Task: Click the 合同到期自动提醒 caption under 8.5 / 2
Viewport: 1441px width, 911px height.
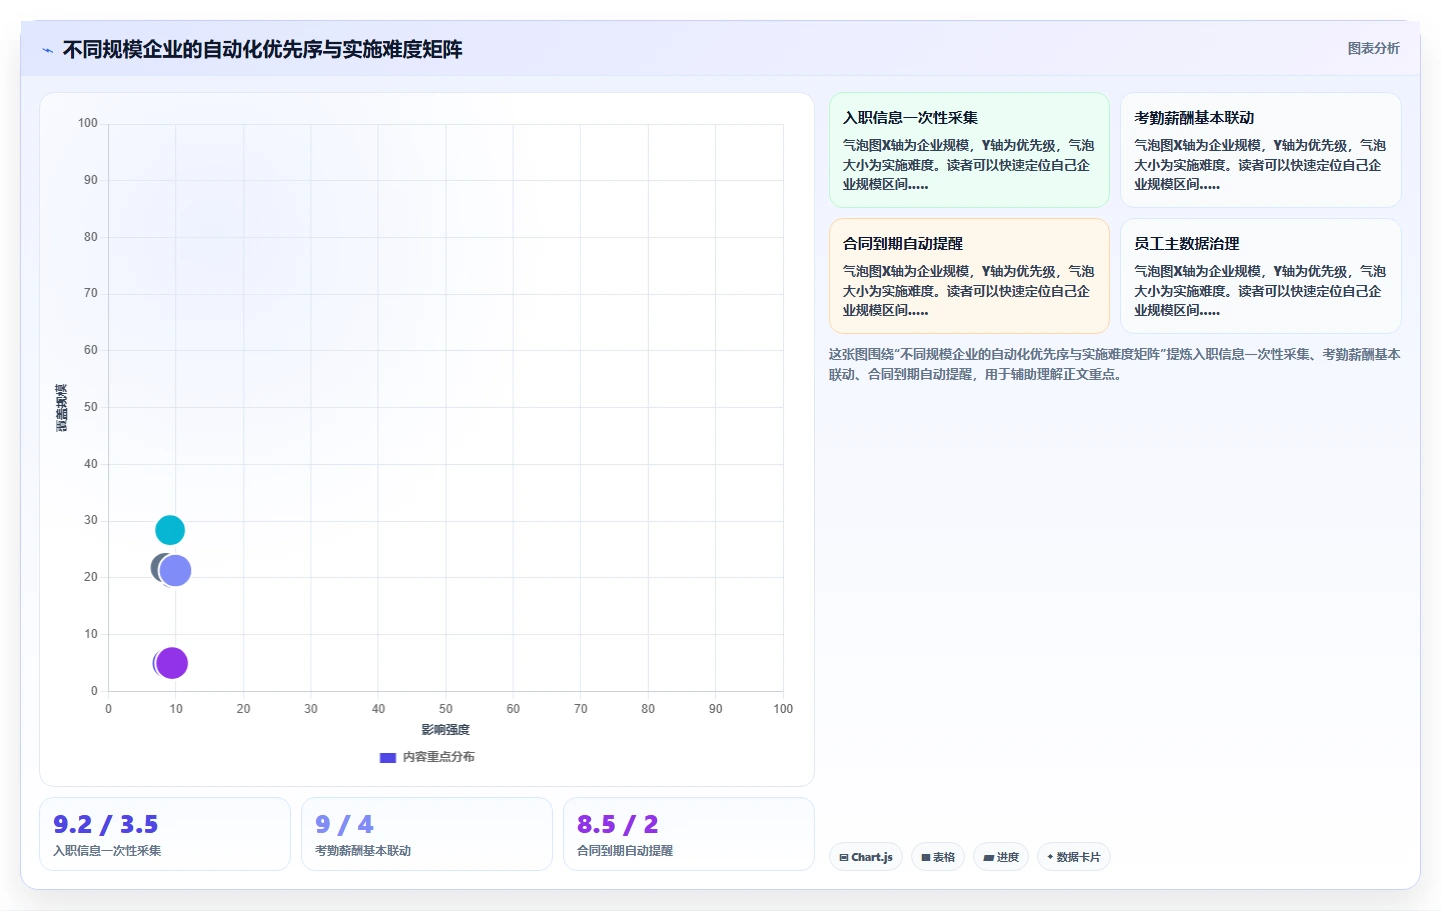Action: tap(625, 851)
